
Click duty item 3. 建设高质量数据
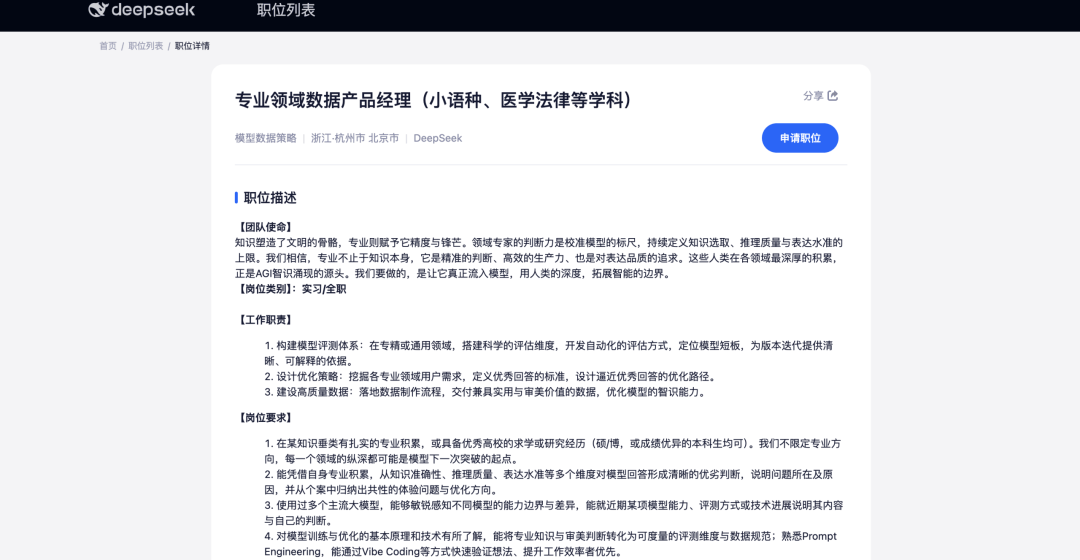(486, 392)
